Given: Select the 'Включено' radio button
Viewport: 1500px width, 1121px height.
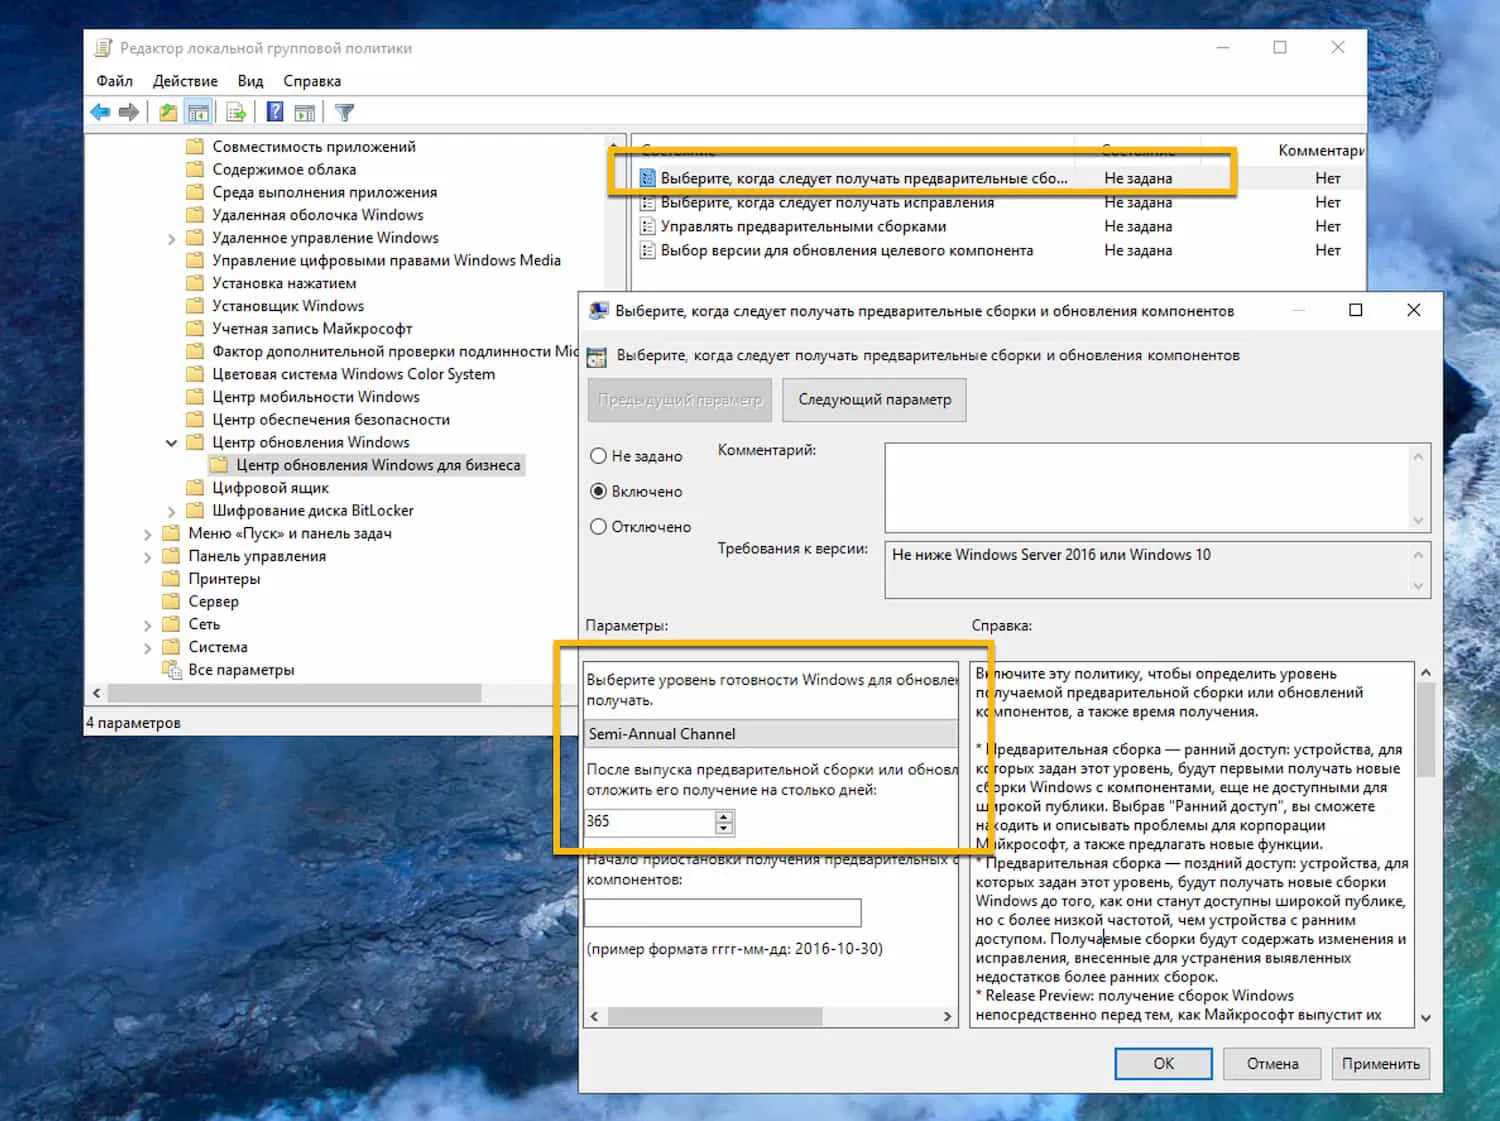Looking at the screenshot, I should [598, 491].
